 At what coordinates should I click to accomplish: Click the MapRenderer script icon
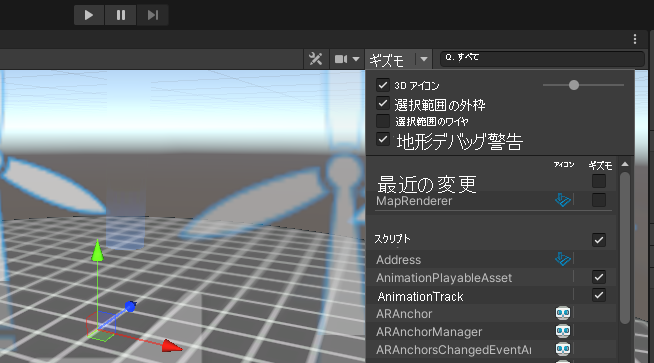(x=563, y=200)
